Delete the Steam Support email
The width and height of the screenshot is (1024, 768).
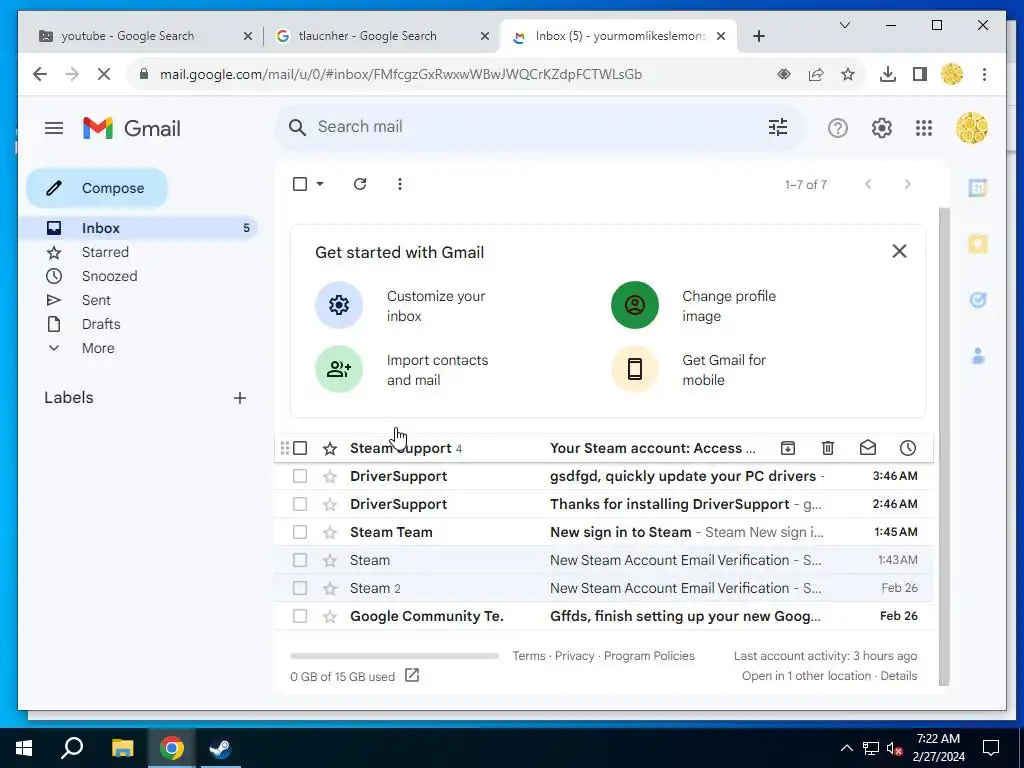click(827, 448)
